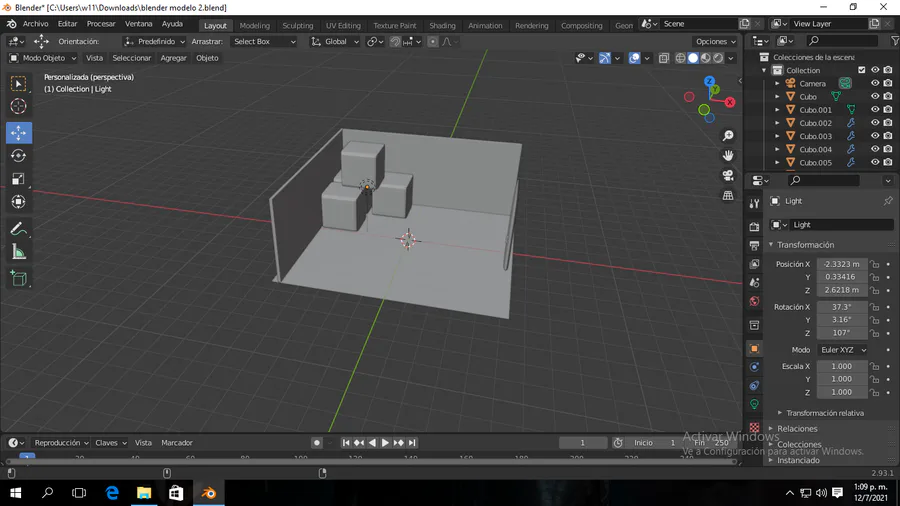The image size is (900, 506).
Task: Open the Physics properties tab
Action: 754,367
